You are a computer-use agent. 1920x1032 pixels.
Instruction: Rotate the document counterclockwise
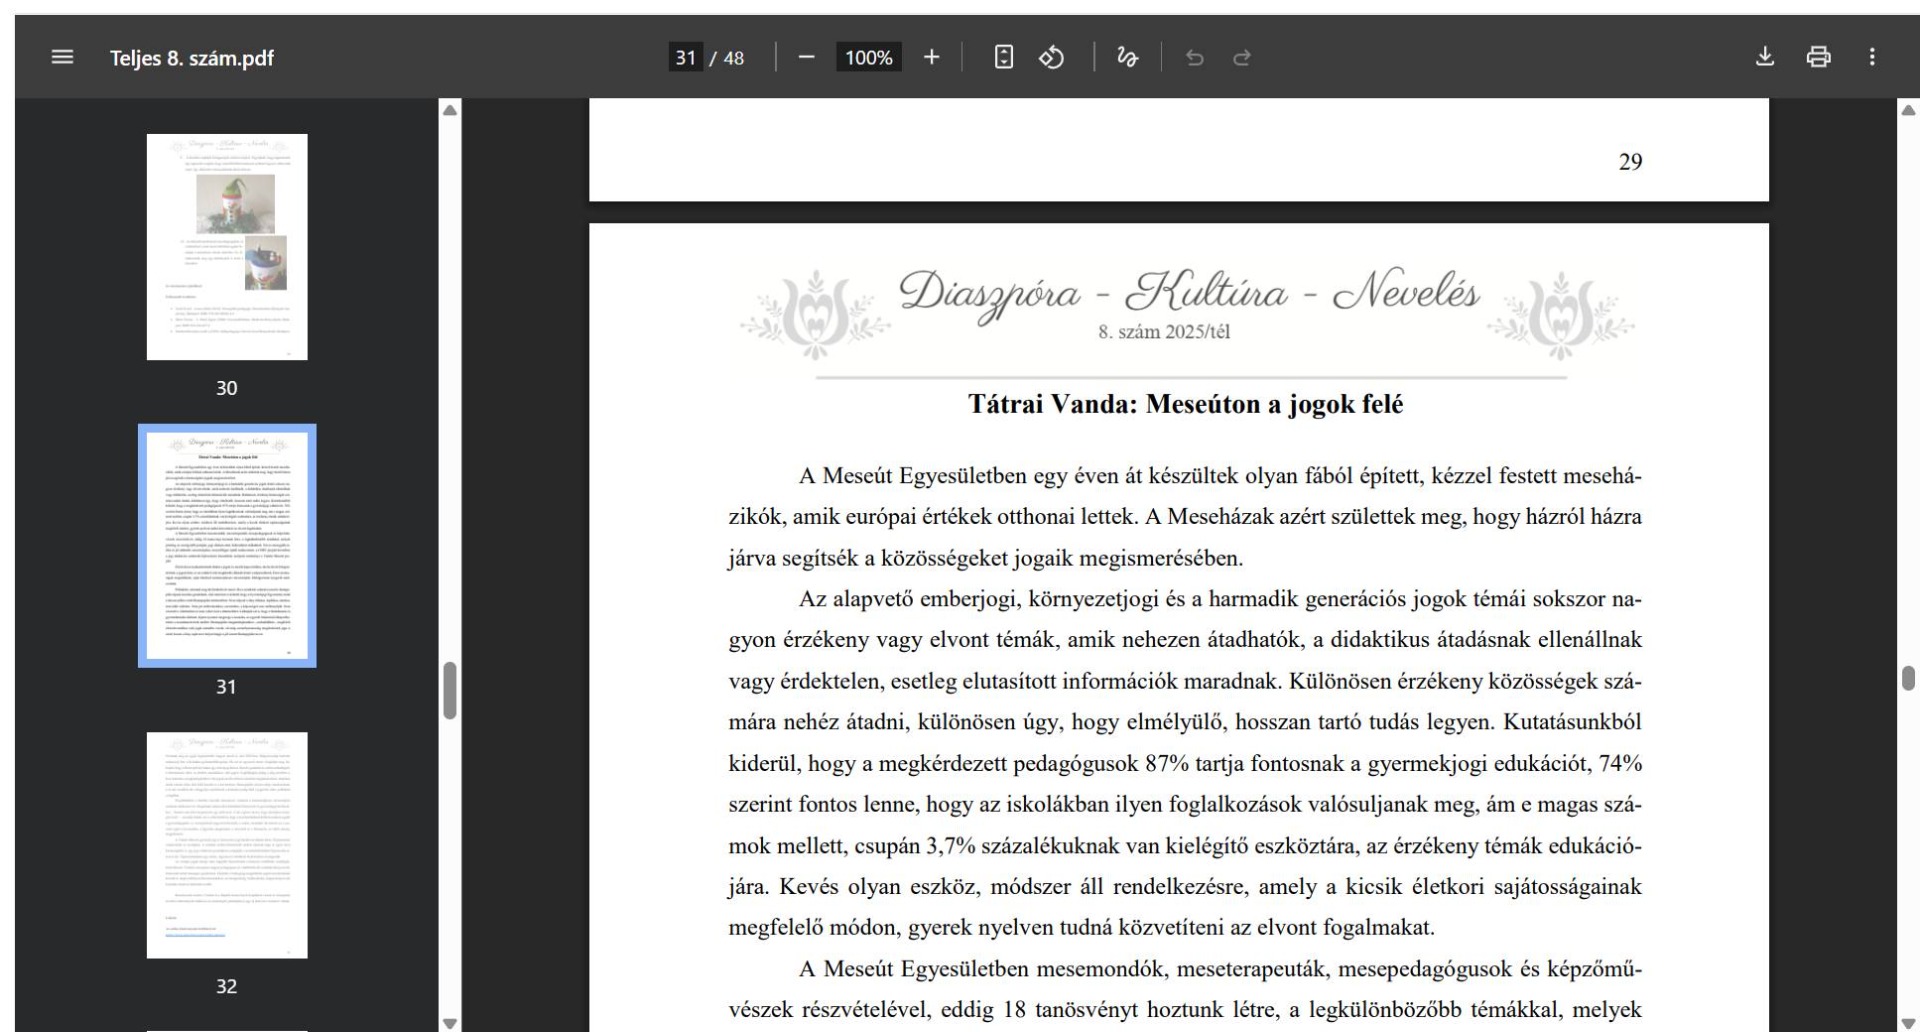point(1051,57)
